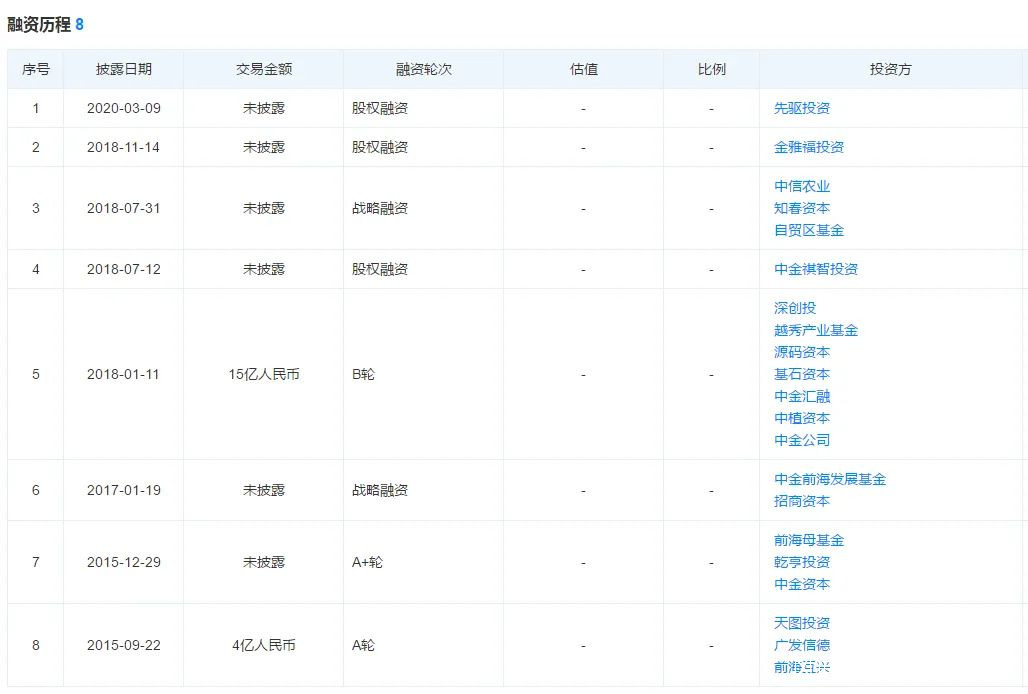The height and width of the screenshot is (694, 1028).
Task: Click the 中金公司 link
Action: 802,440
